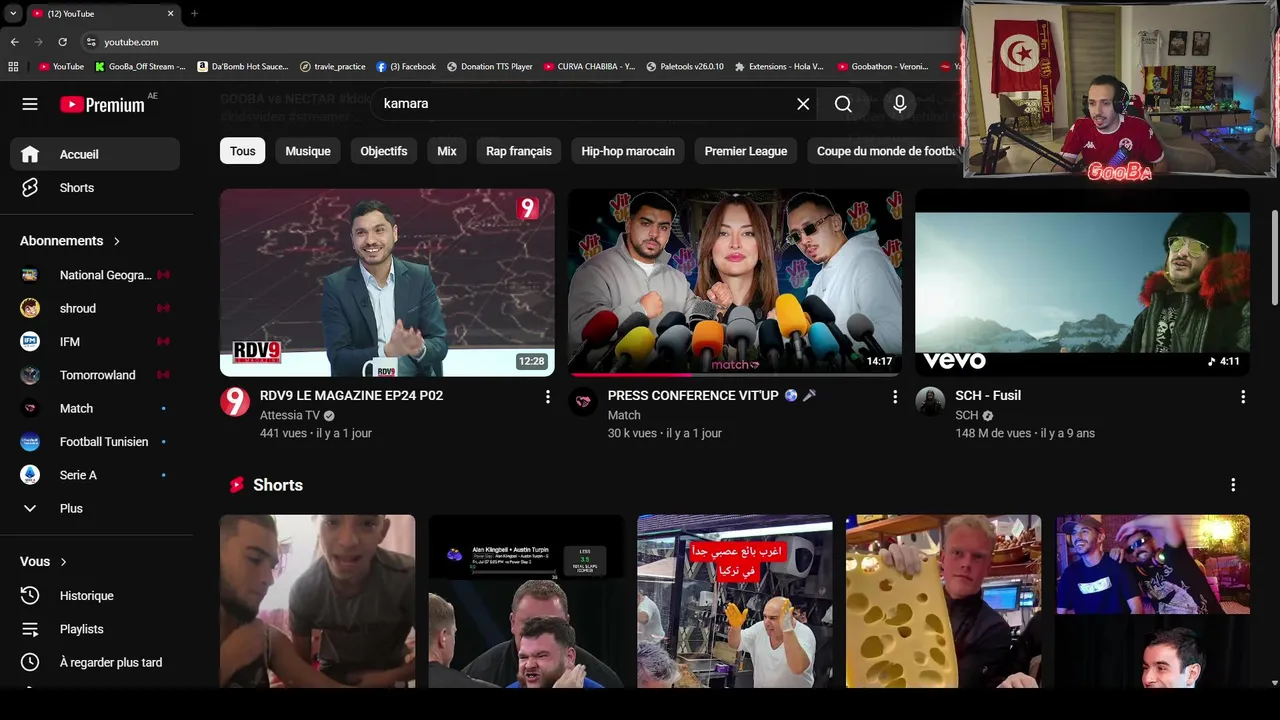This screenshot has height=720, width=1280.
Task: Click the RDV9 LE MAGAZINE EP24 P02 title
Action: point(351,396)
